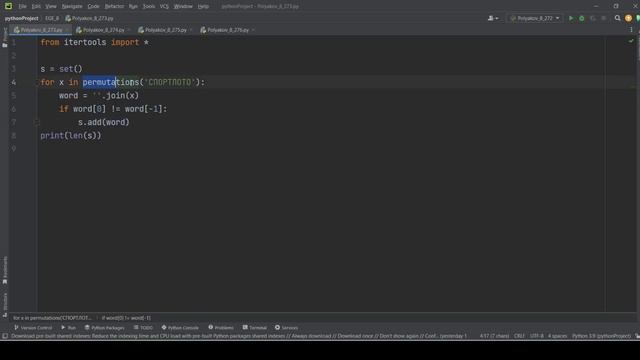
Task: Open the run configuration dropdown Polyakov_8_272
Action: (x=535, y=18)
